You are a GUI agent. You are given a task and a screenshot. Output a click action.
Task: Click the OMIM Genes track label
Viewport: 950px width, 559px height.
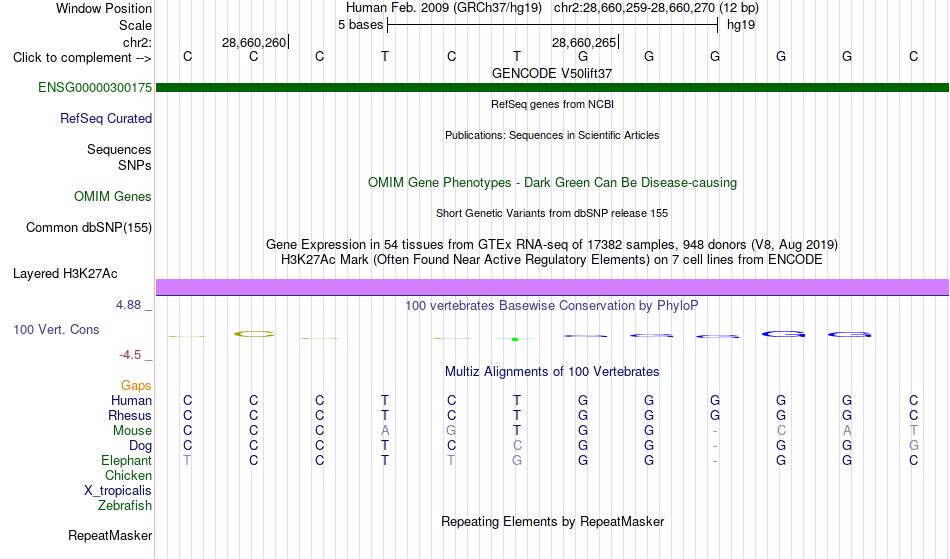[112, 196]
